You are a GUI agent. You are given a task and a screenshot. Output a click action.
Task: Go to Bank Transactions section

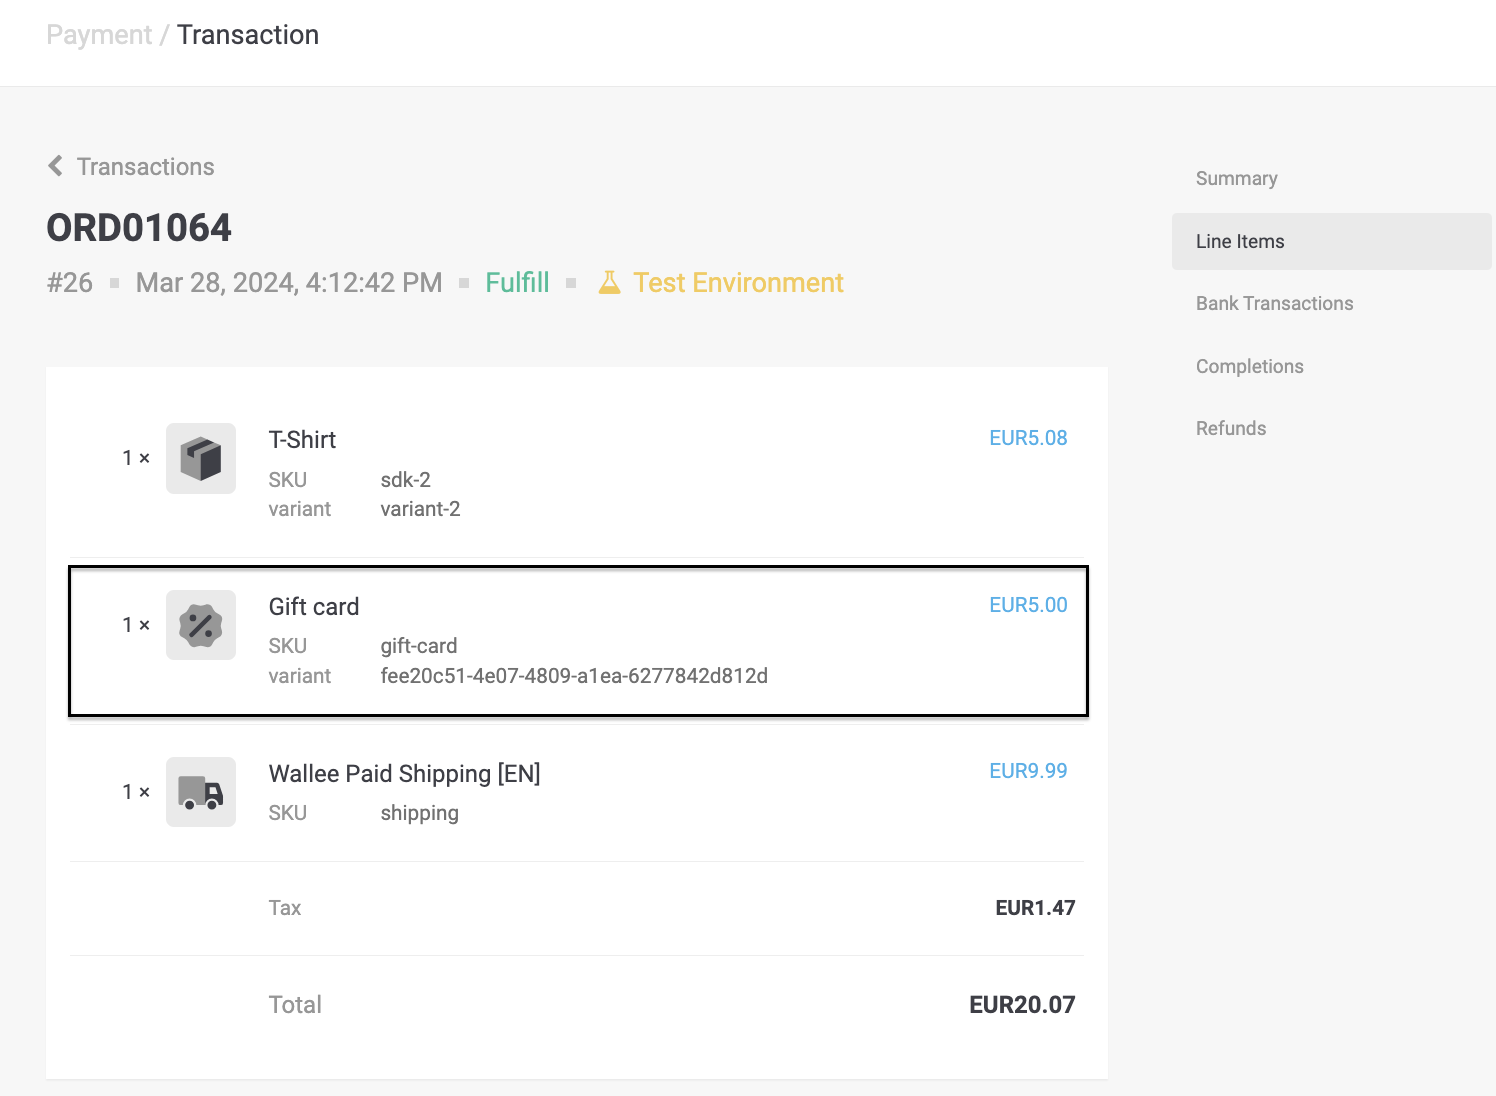[x=1274, y=304]
